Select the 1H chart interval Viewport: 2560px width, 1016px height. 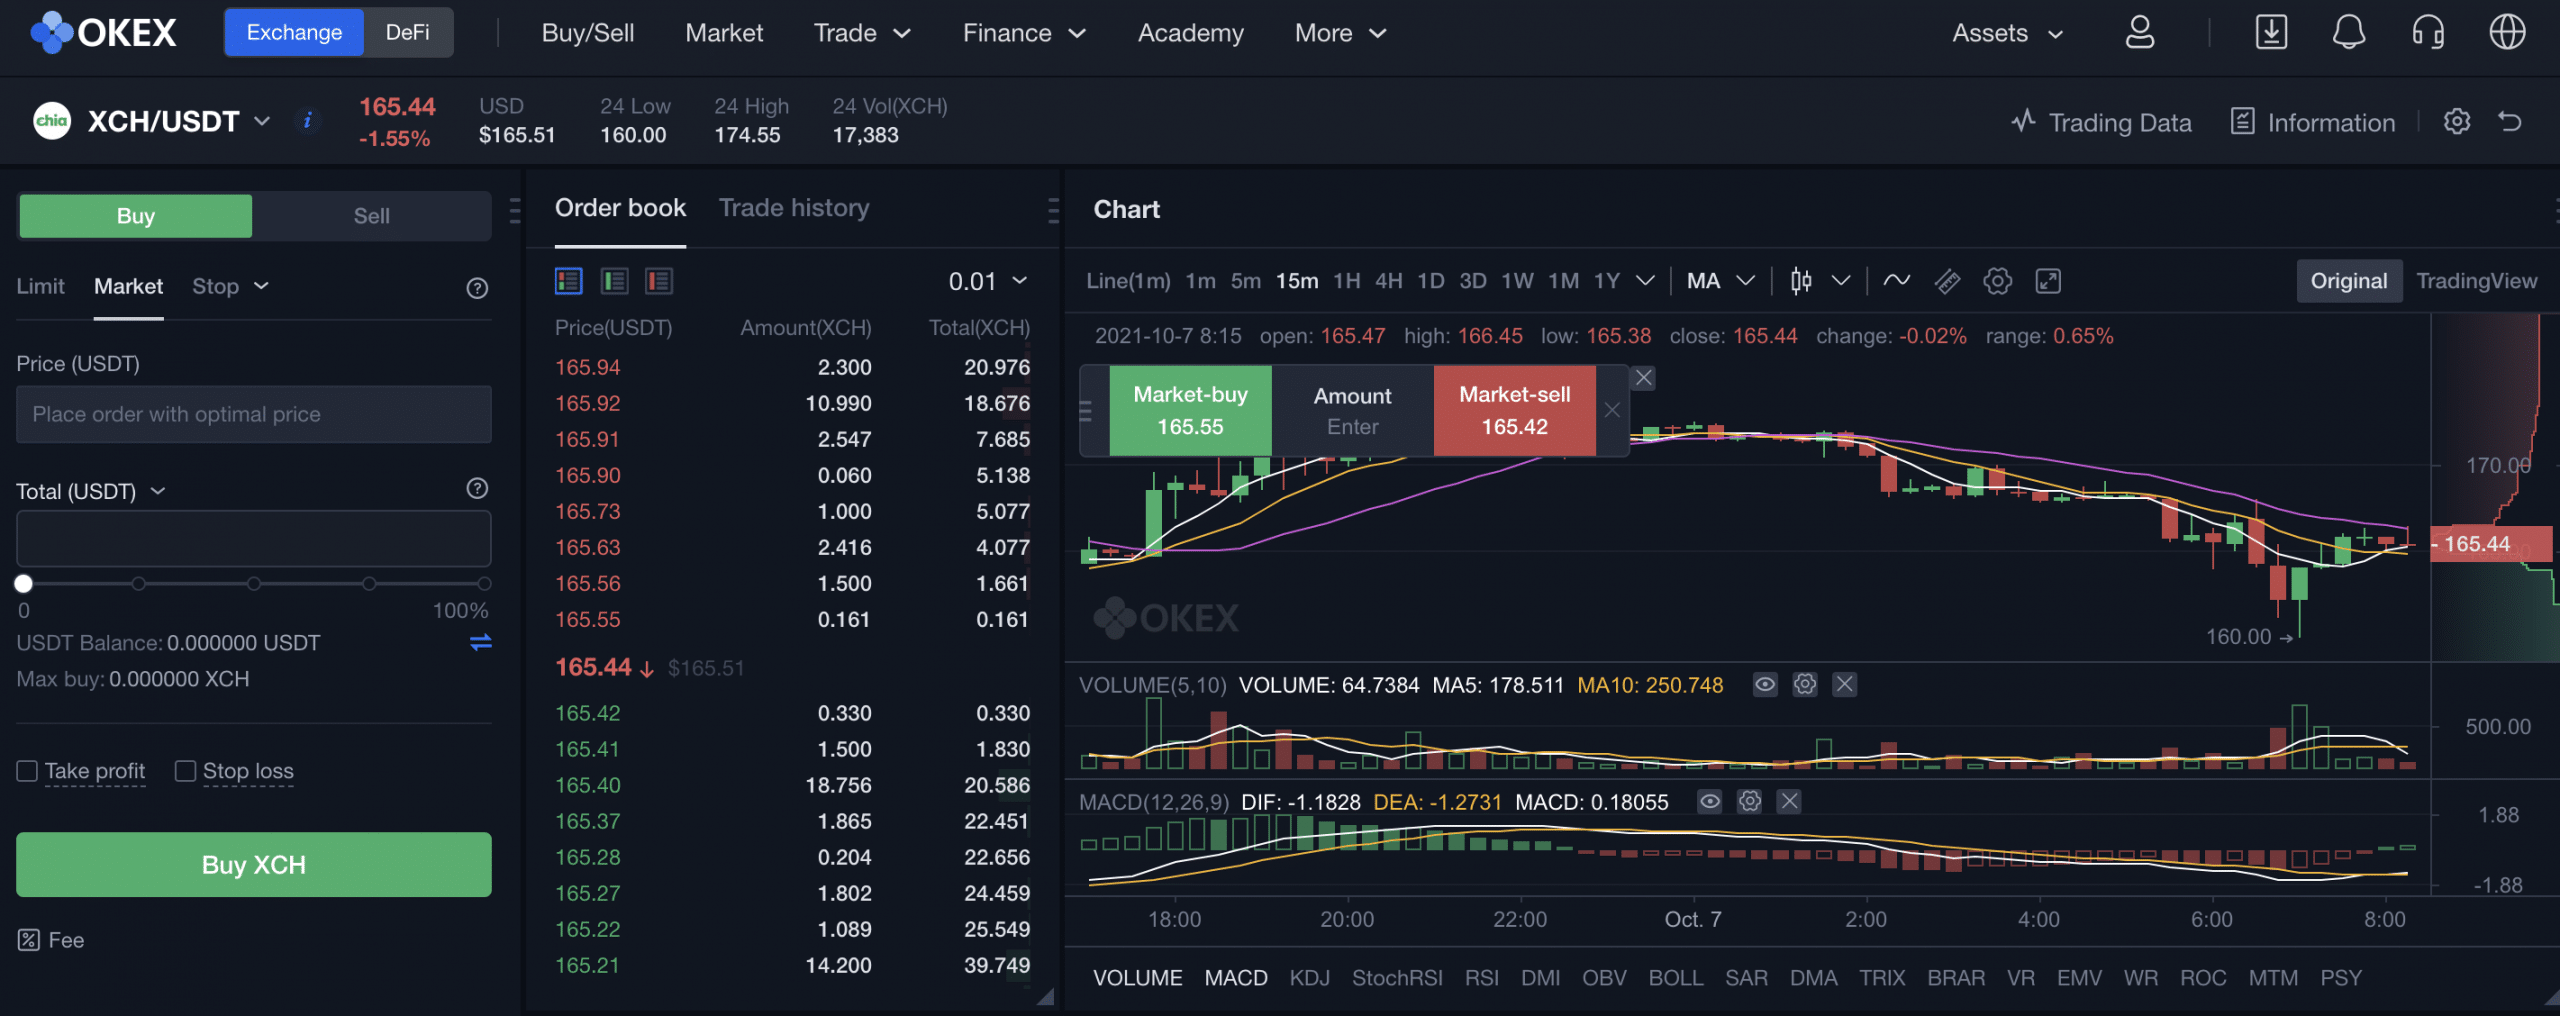pos(1346,281)
